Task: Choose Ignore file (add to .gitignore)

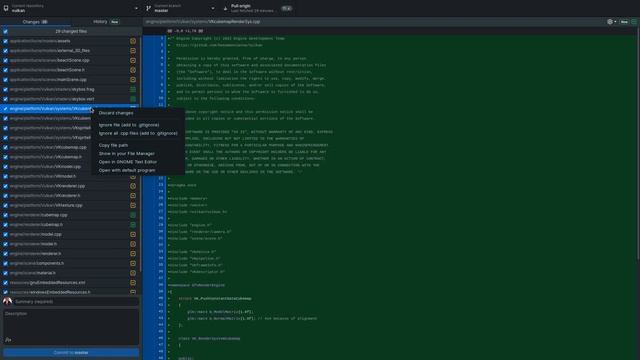Action: [129, 125]
